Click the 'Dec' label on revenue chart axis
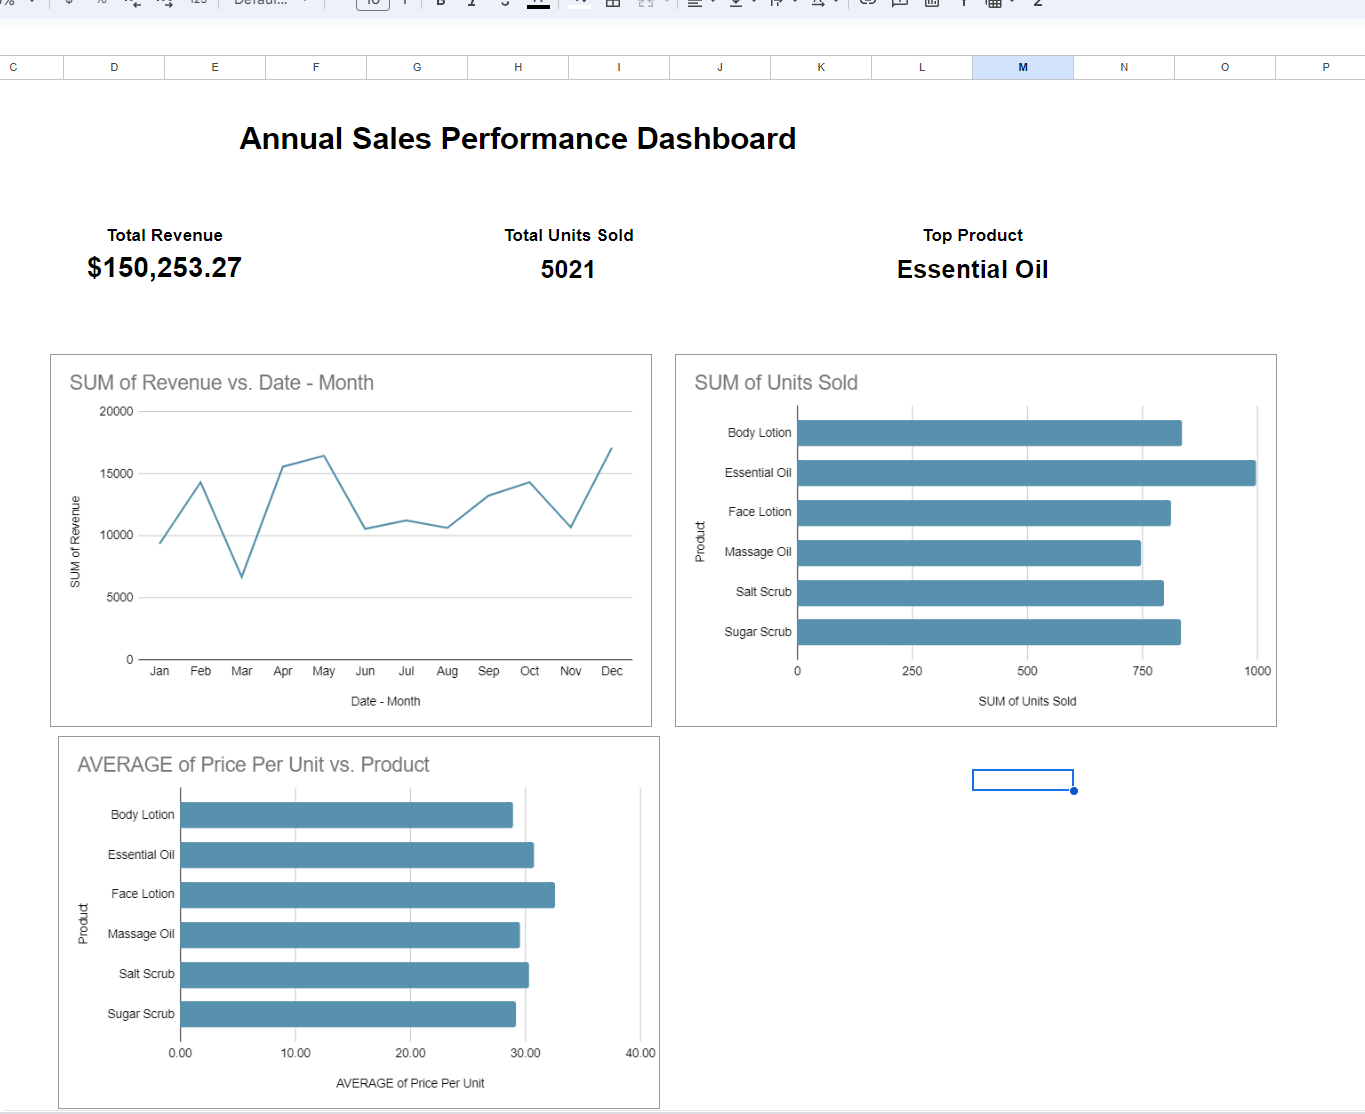Viewport: 1365px width, 1114px height. pyautogui.click(x=611, y=671)
